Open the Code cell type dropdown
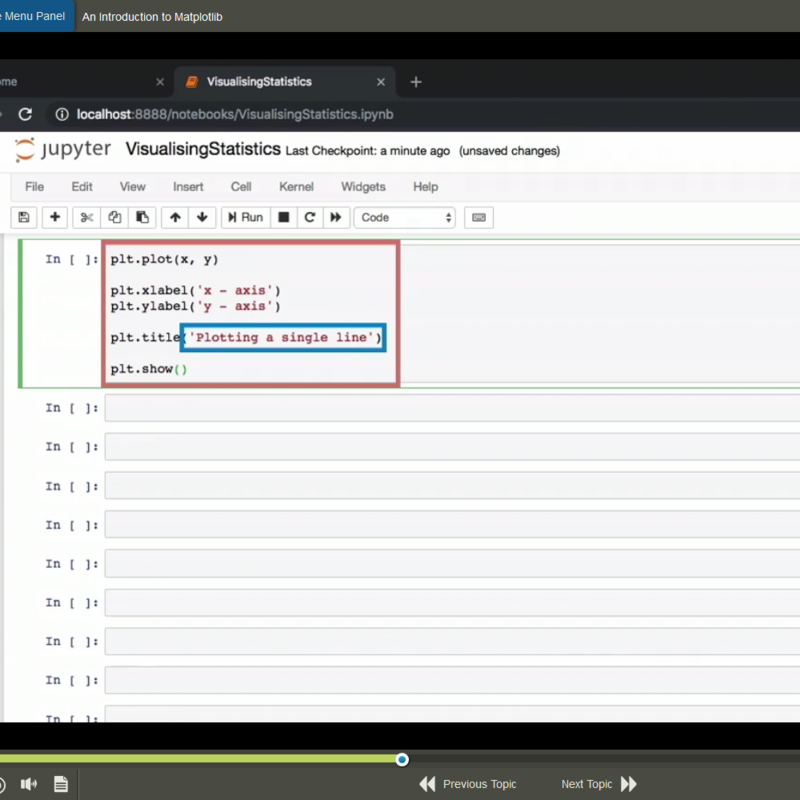Image resolution: width=800 pixels, height=800 pixels. click(405, 217)
